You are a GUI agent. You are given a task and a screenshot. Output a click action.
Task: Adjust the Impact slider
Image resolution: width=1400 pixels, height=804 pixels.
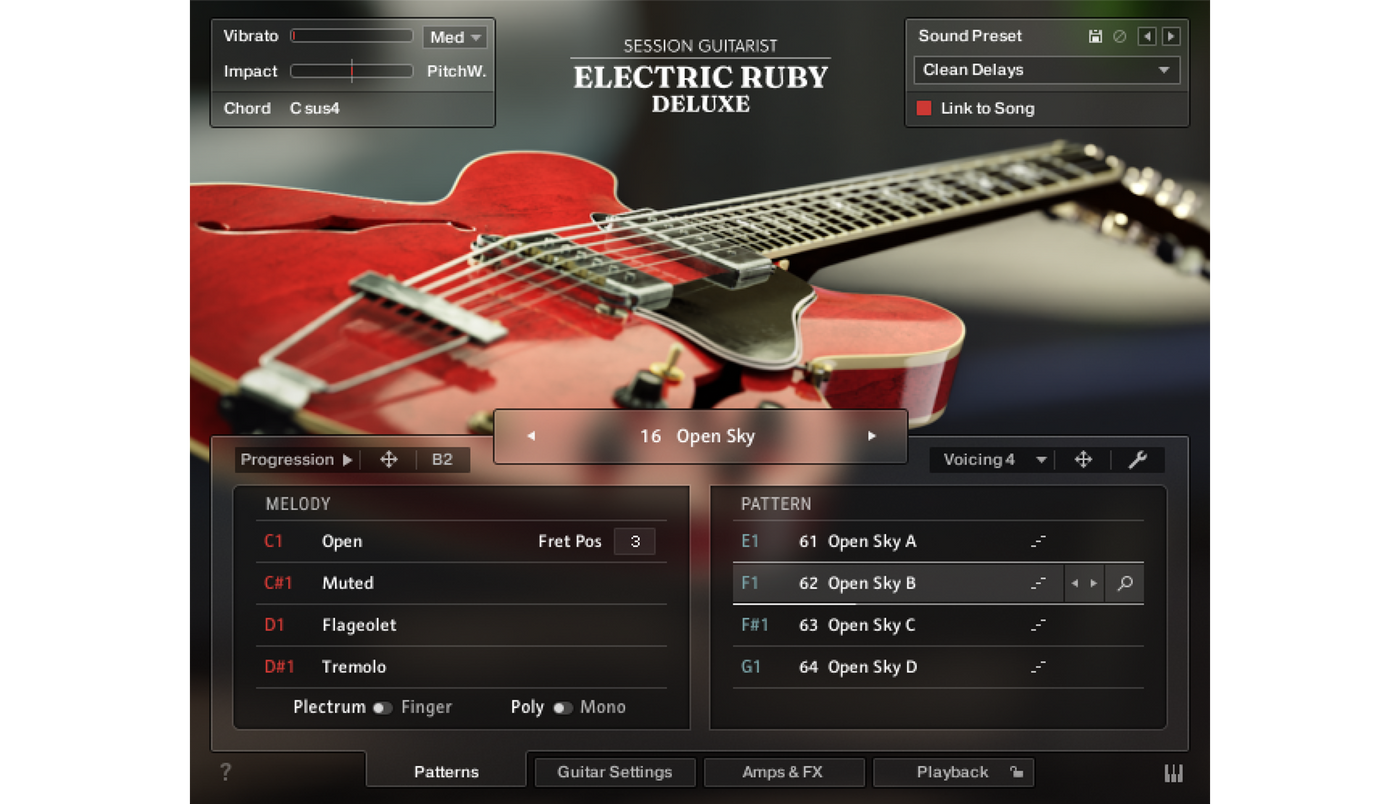tap(352, 71)
